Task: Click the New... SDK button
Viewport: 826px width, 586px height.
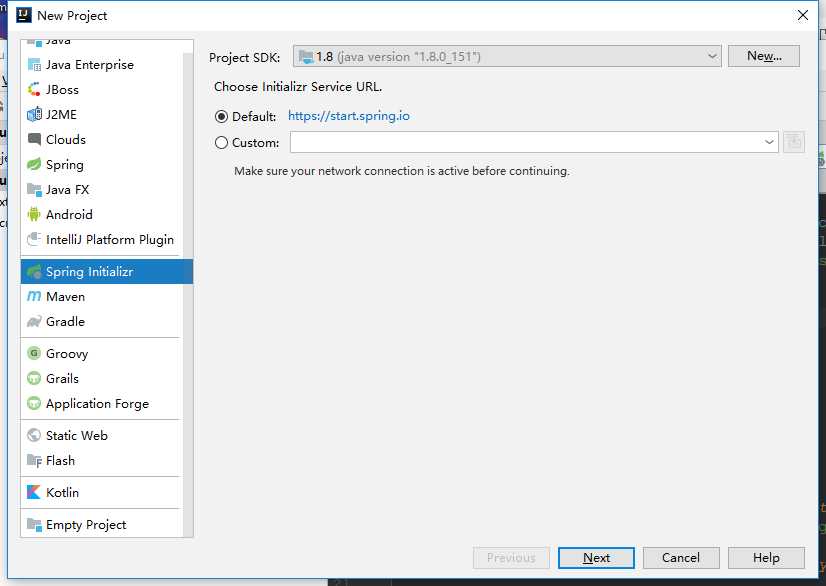Action: click(x=764, y=56)
